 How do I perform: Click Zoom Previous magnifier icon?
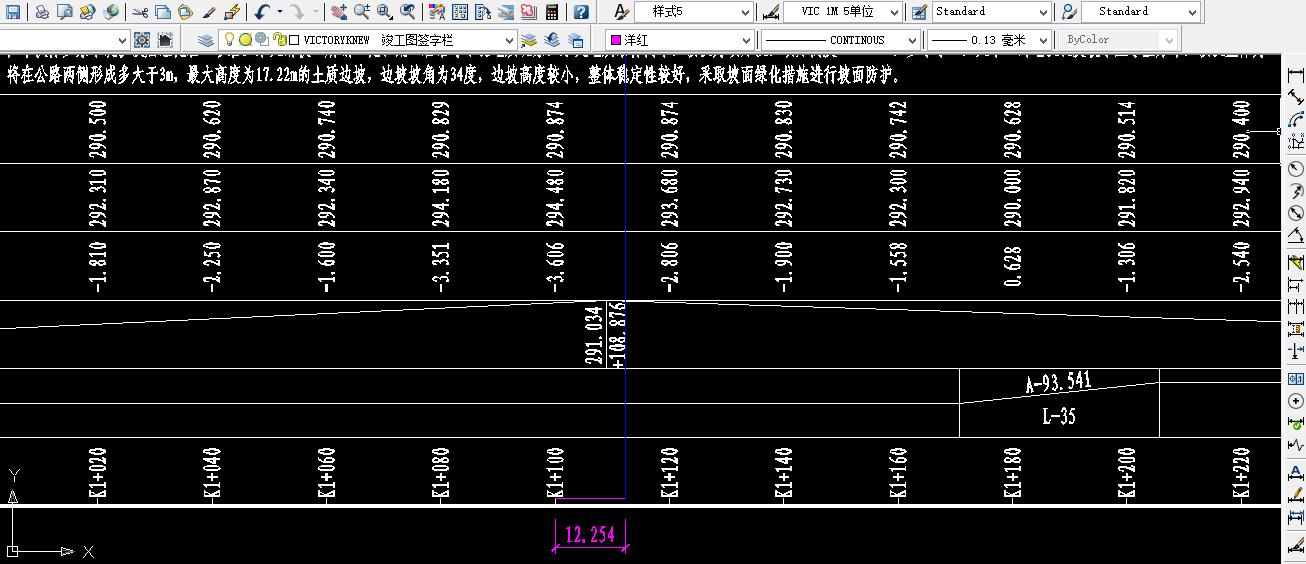pos(408,12)
